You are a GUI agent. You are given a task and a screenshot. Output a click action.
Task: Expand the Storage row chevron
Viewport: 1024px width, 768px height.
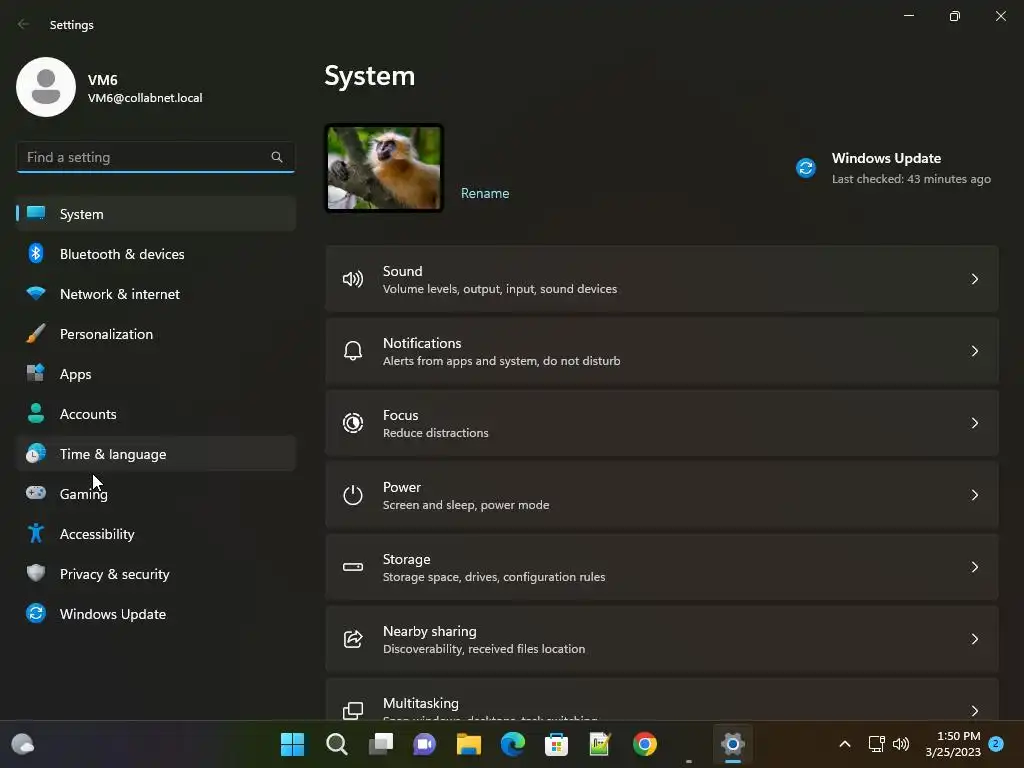click(974, 567)
